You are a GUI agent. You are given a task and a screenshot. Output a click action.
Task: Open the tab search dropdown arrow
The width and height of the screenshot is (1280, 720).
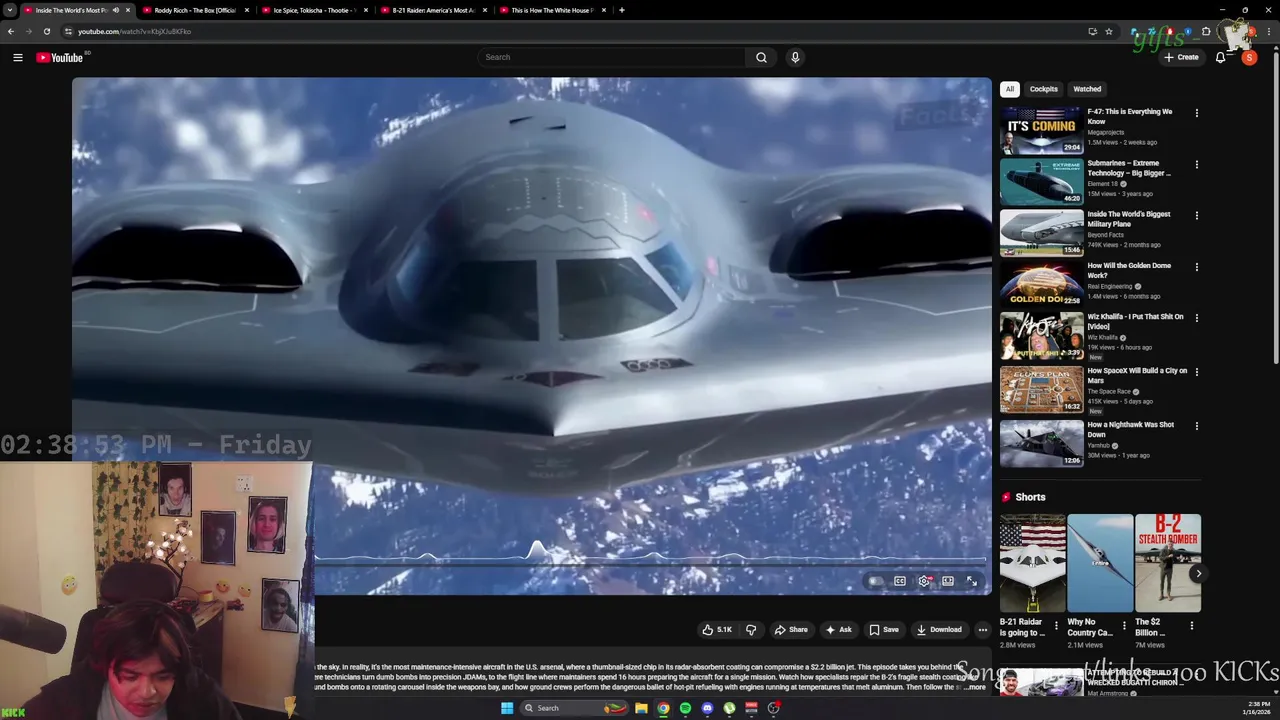click(11, 10)
